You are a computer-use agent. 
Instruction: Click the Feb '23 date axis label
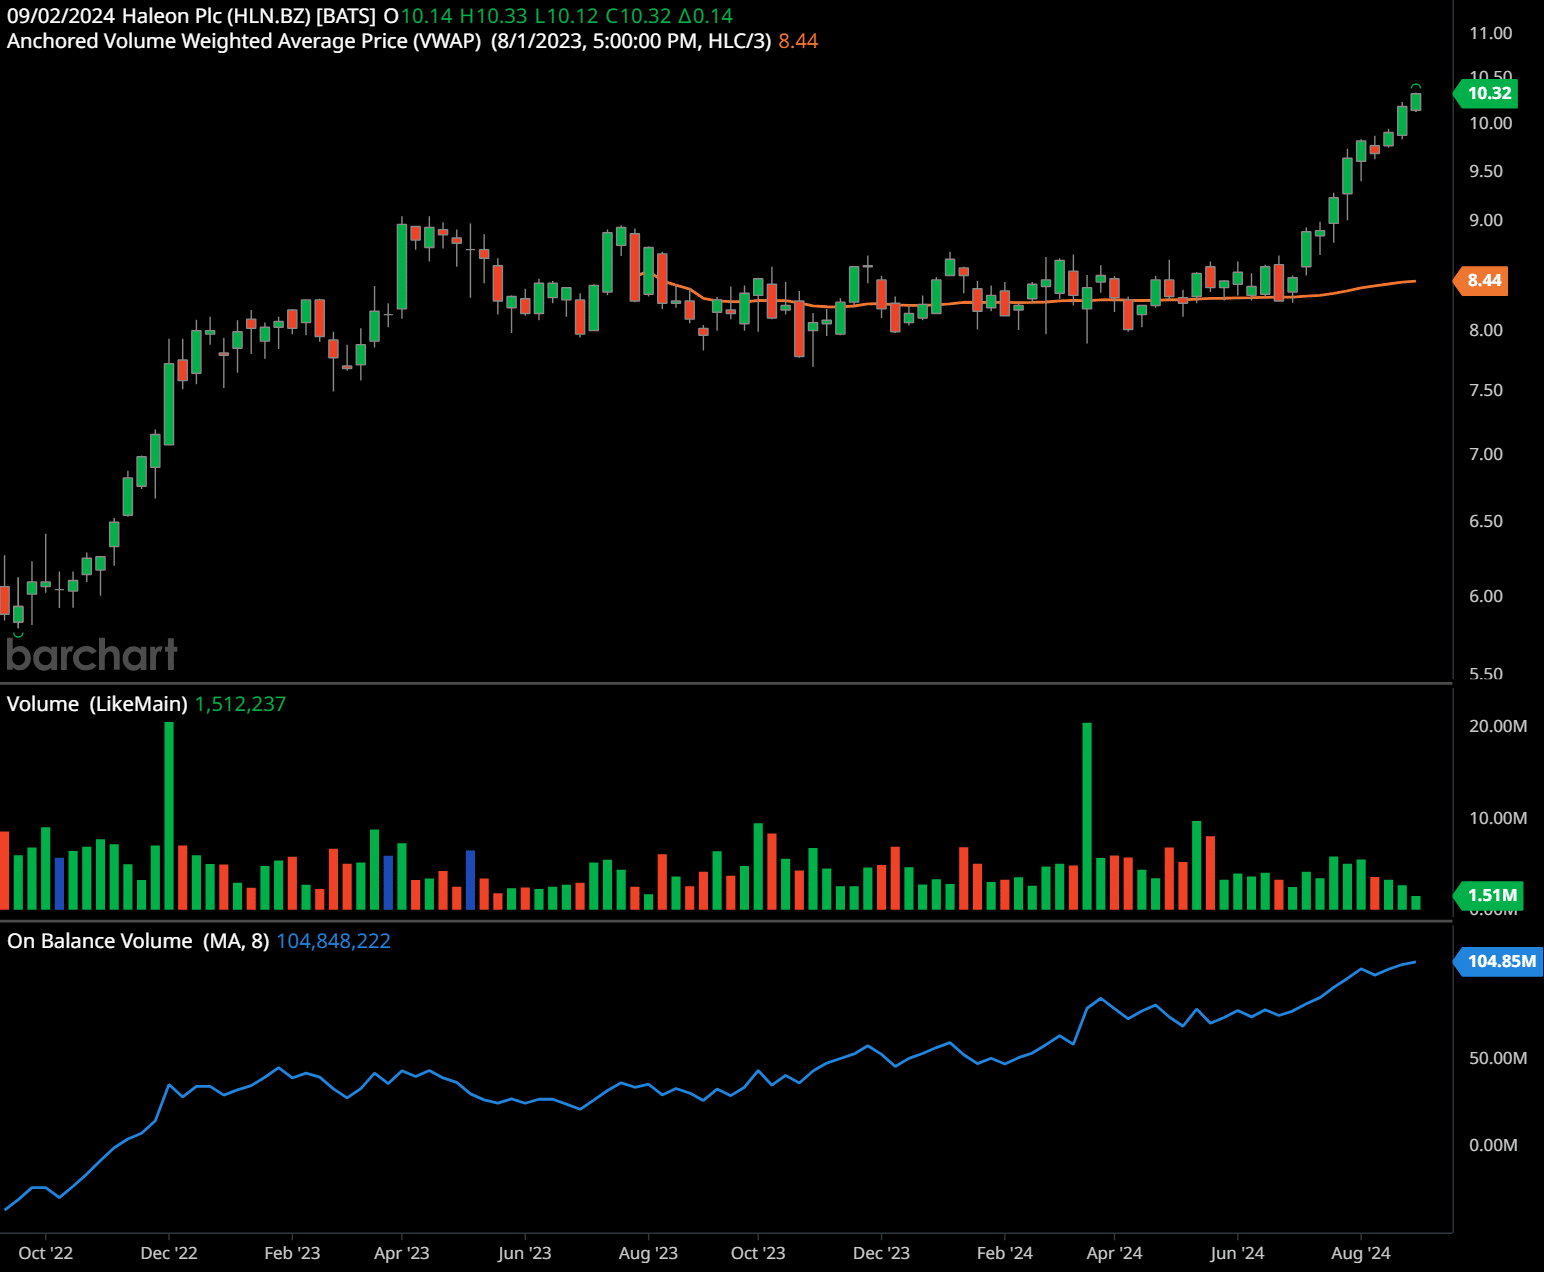click(x=292, y=1253)
